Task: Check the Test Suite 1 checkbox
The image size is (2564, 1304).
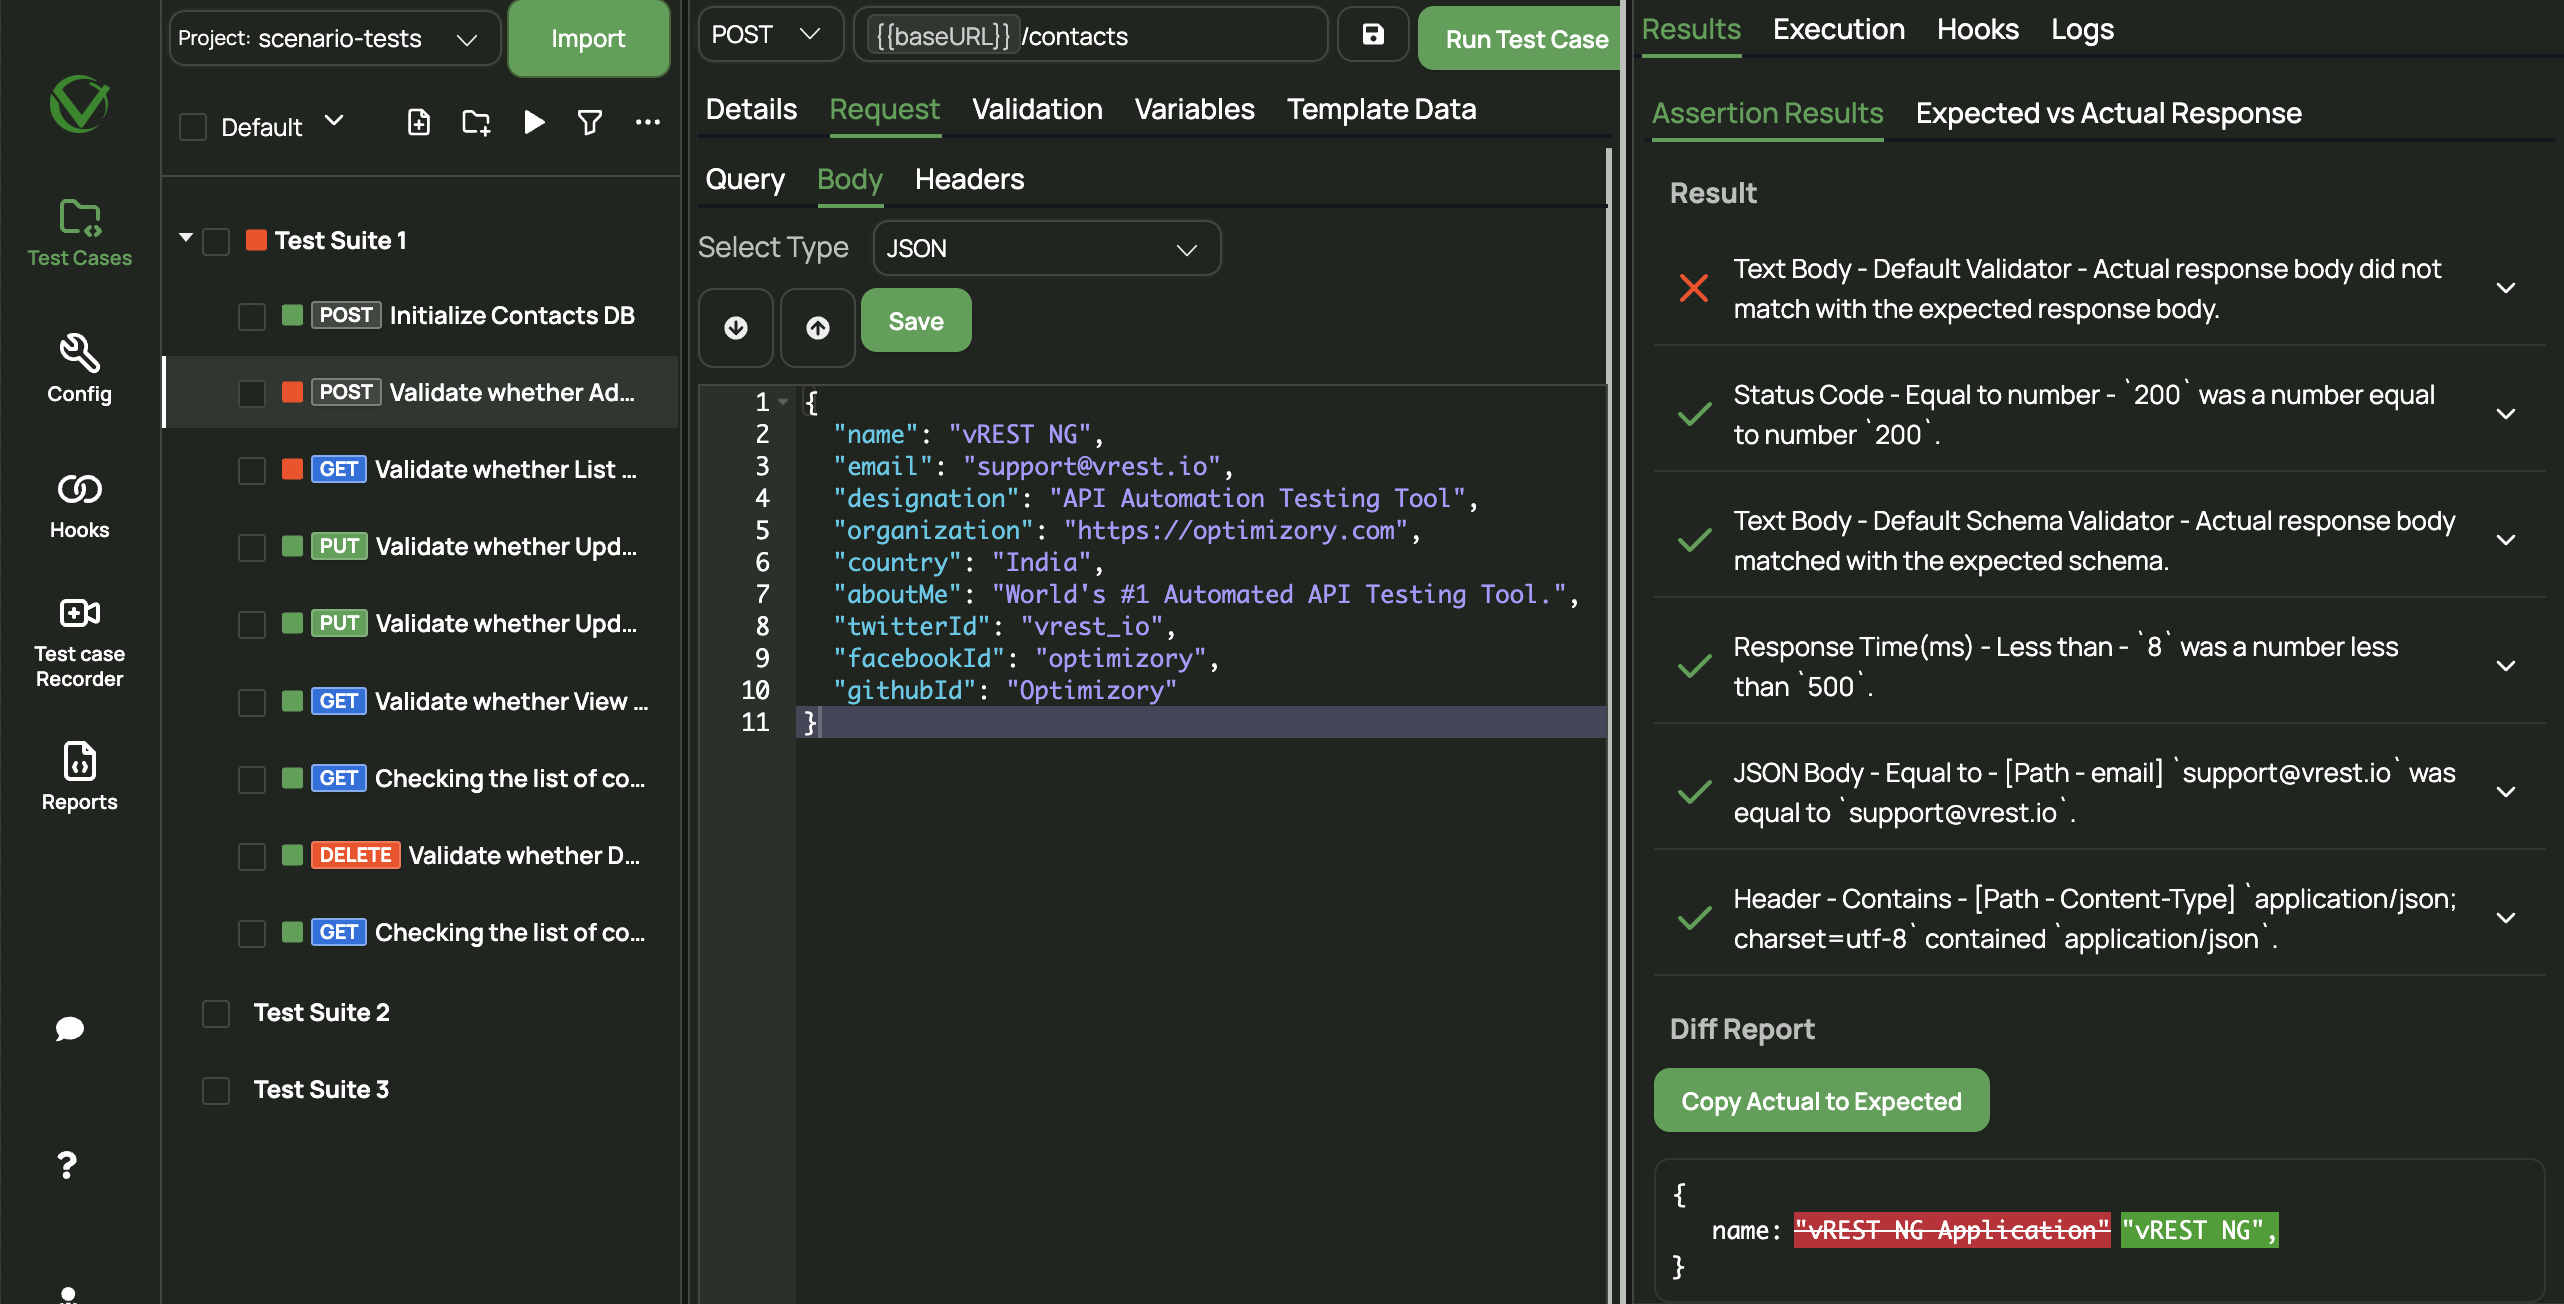Action: pyautogui.click(x=216, y=241)
